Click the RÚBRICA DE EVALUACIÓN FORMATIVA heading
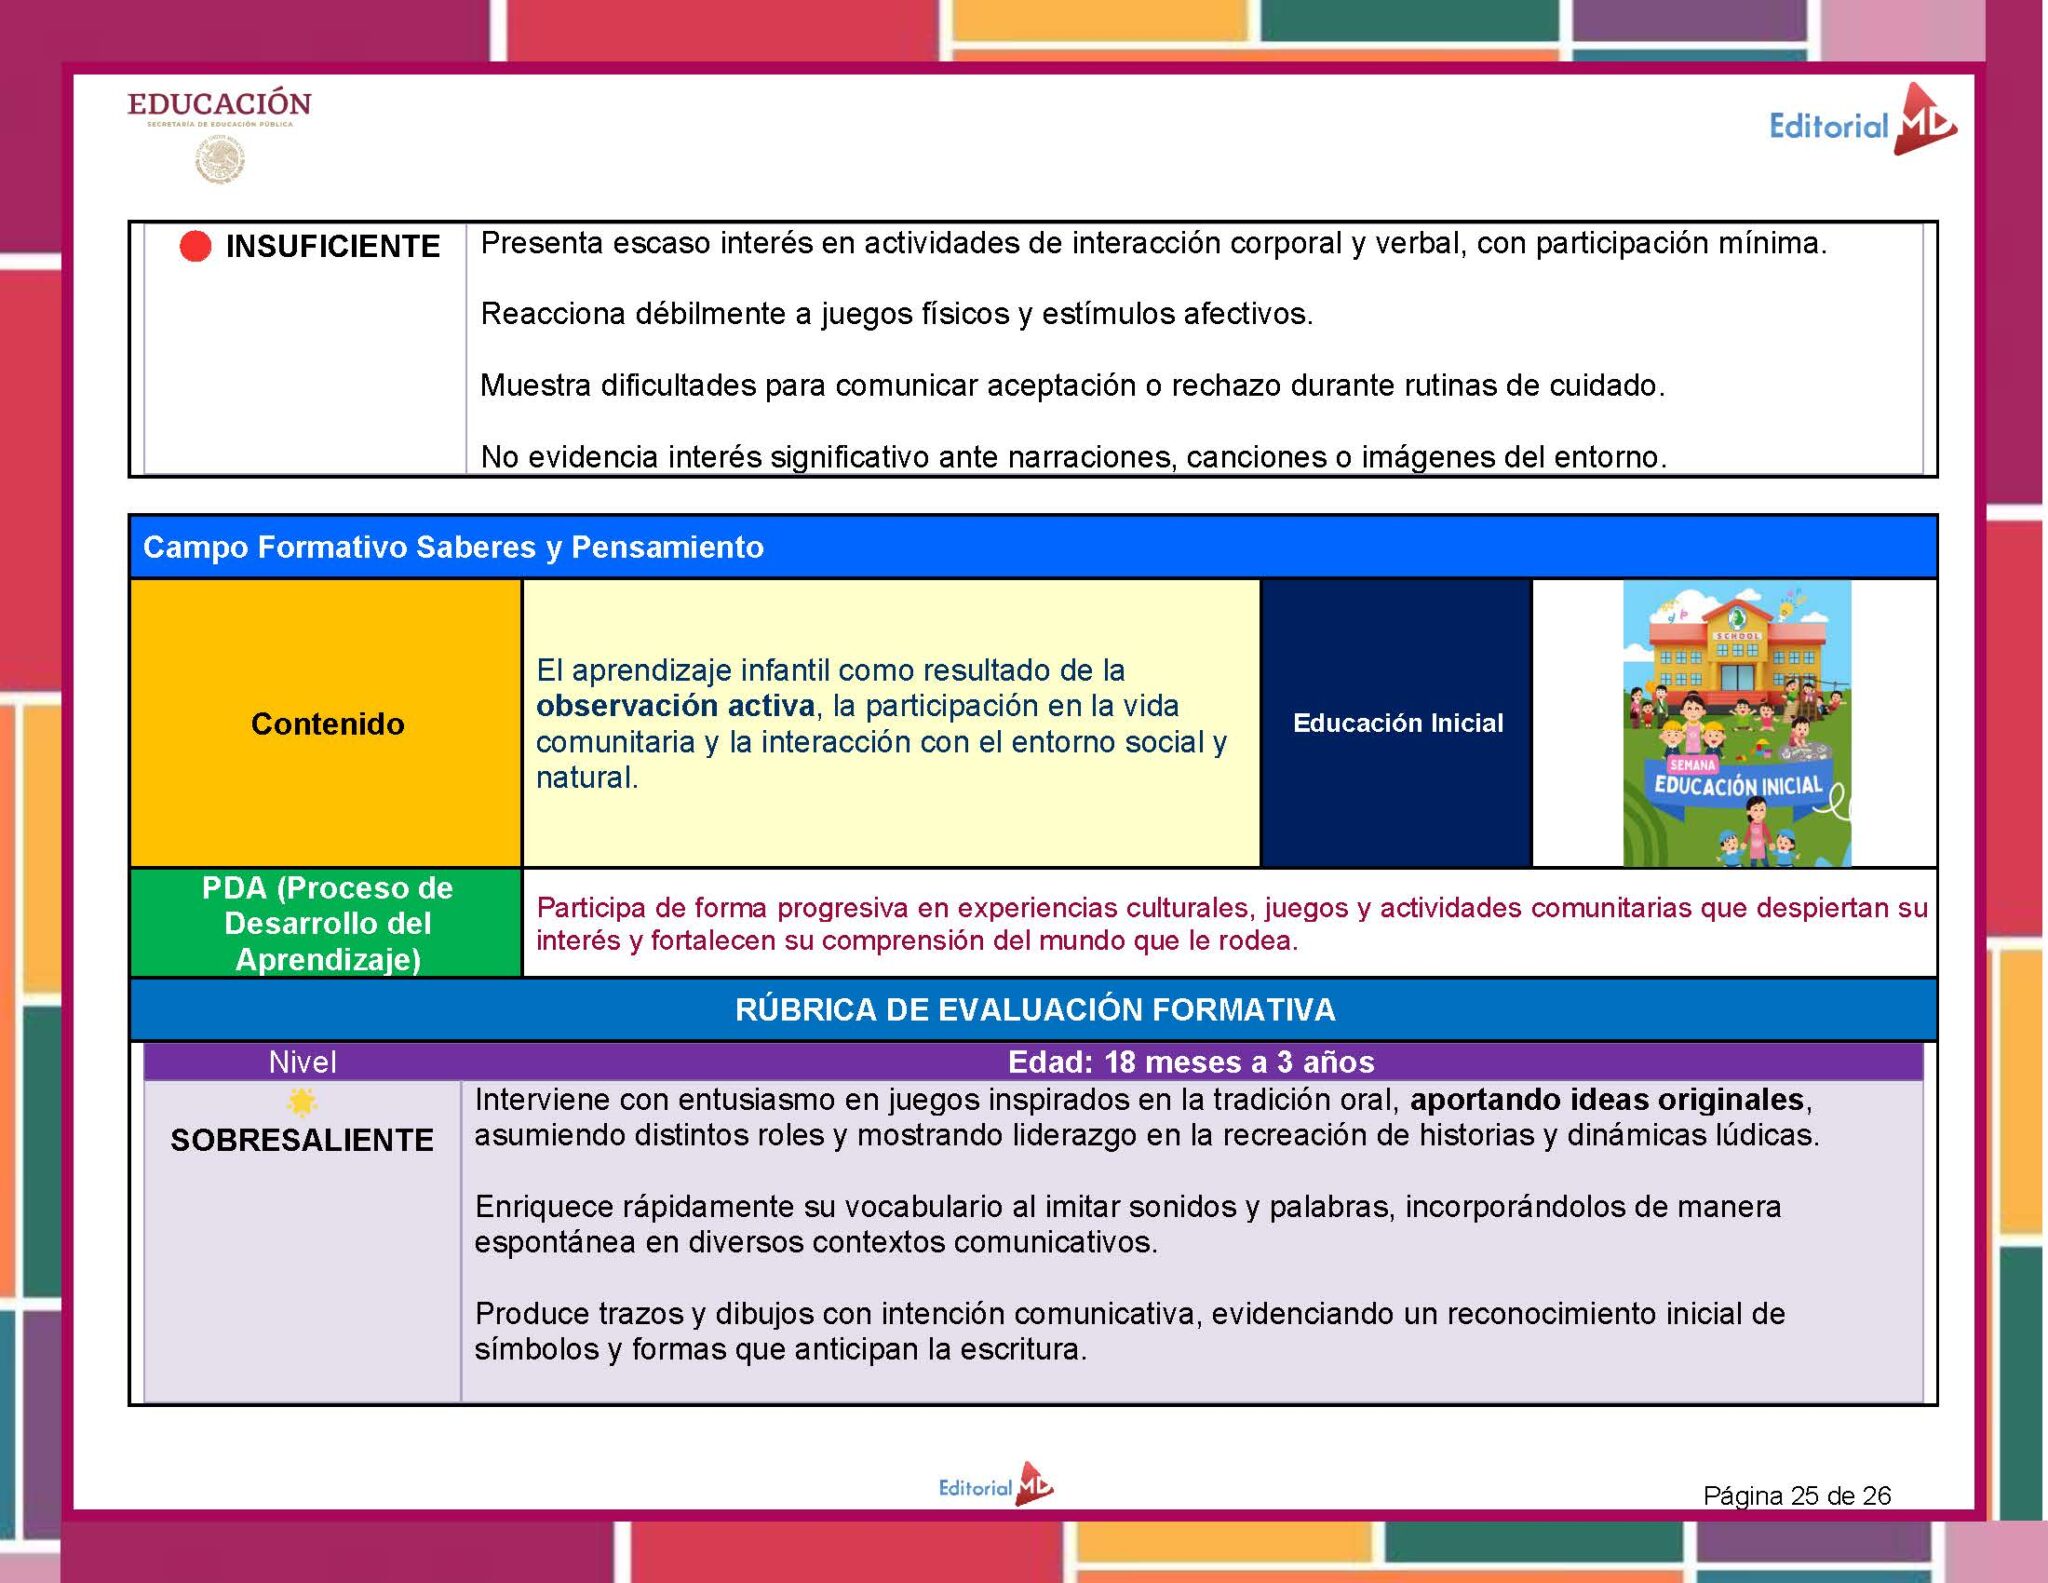The height and width of the screenshot is (1583, 2048). pos(1034,1010)
